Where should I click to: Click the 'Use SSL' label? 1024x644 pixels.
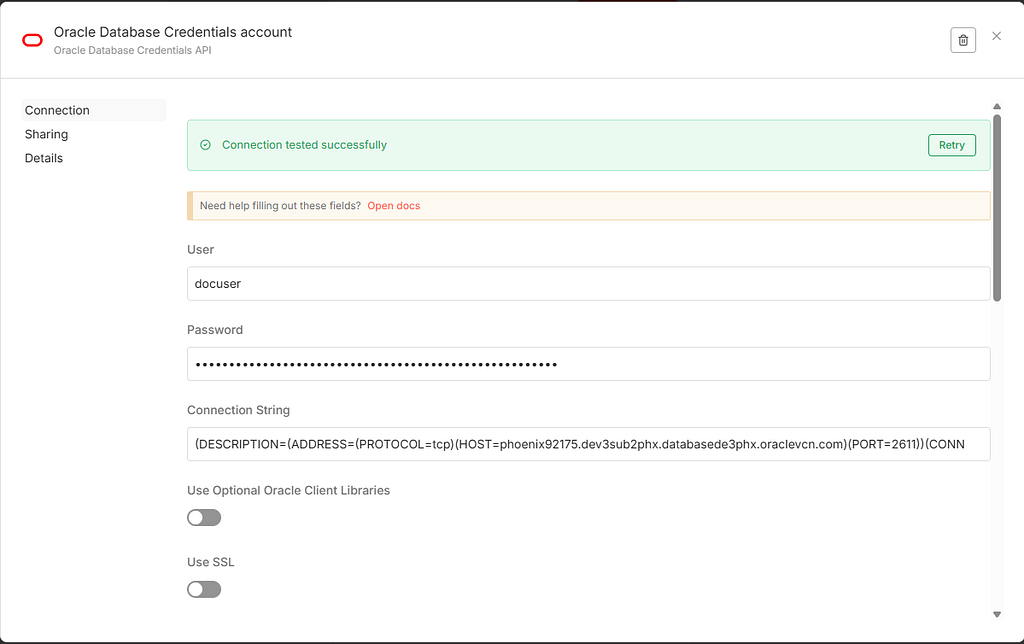coord(210,562)
